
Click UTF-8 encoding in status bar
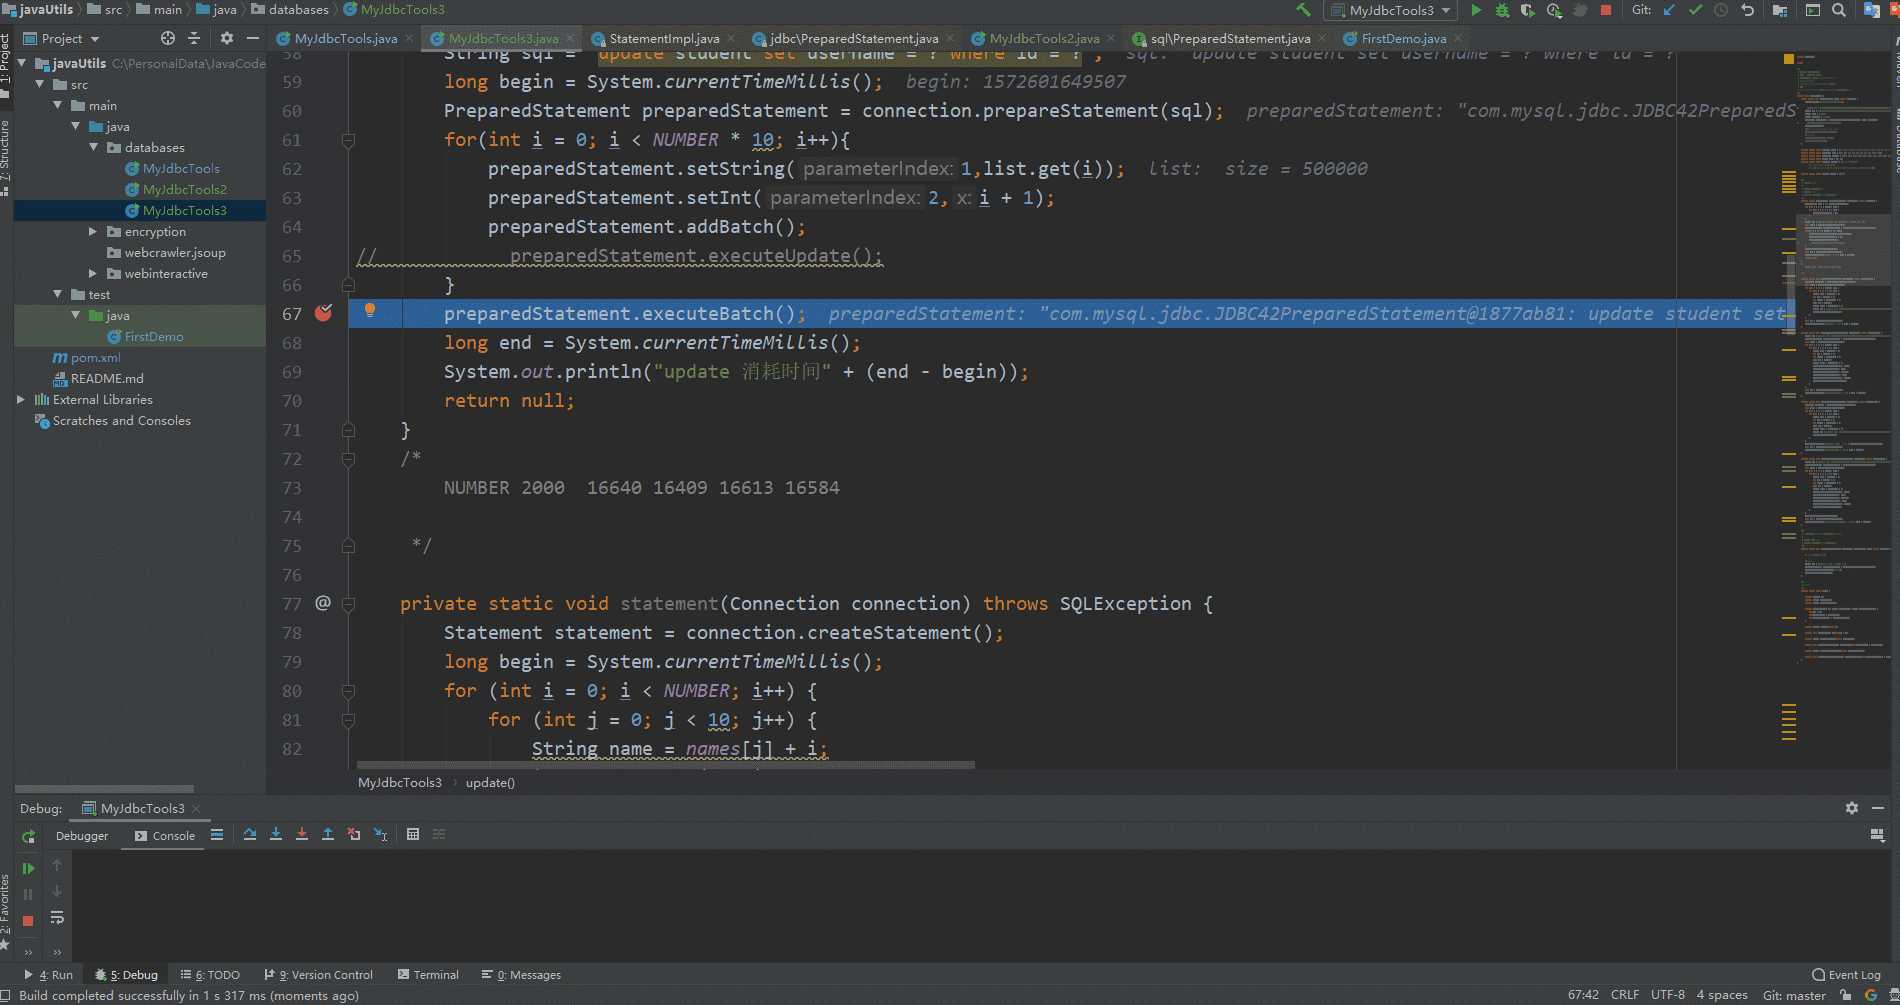1668,995
